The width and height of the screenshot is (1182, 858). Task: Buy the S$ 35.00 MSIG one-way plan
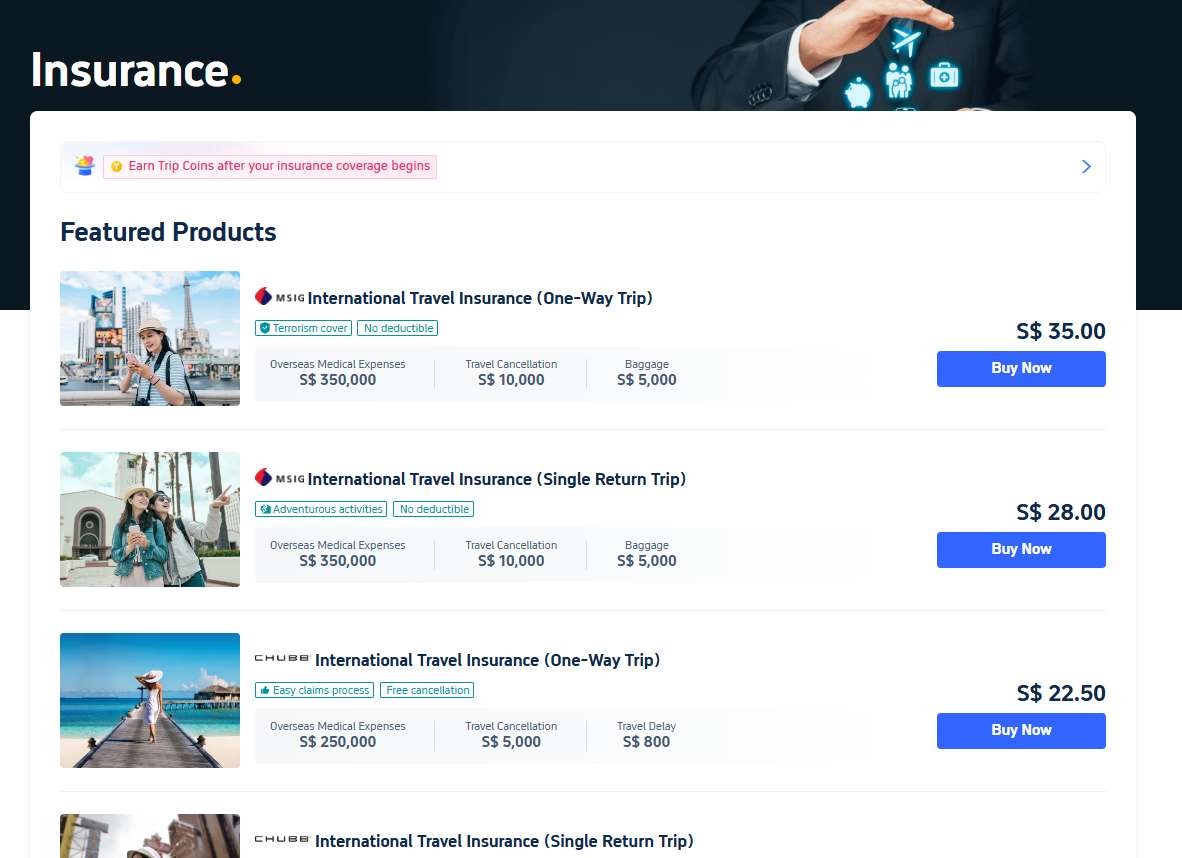pos(1020,368)
